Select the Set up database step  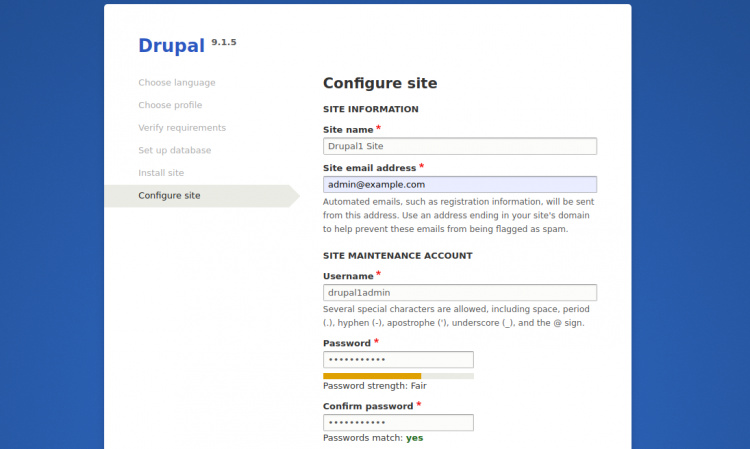pyautogui.click(x=175, y=150)
